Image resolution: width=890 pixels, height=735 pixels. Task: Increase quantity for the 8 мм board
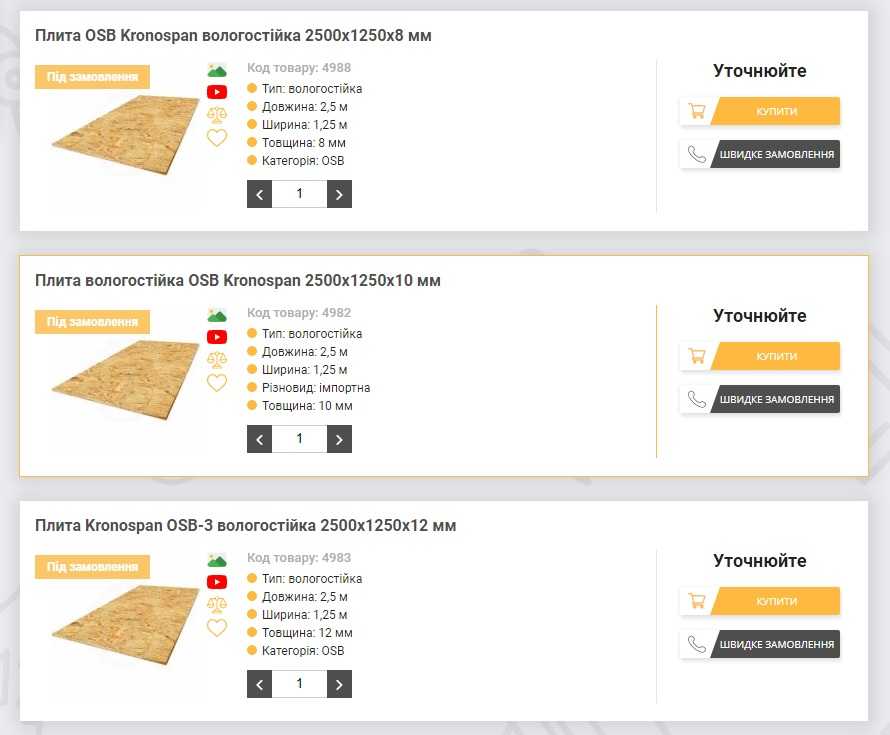339,194
